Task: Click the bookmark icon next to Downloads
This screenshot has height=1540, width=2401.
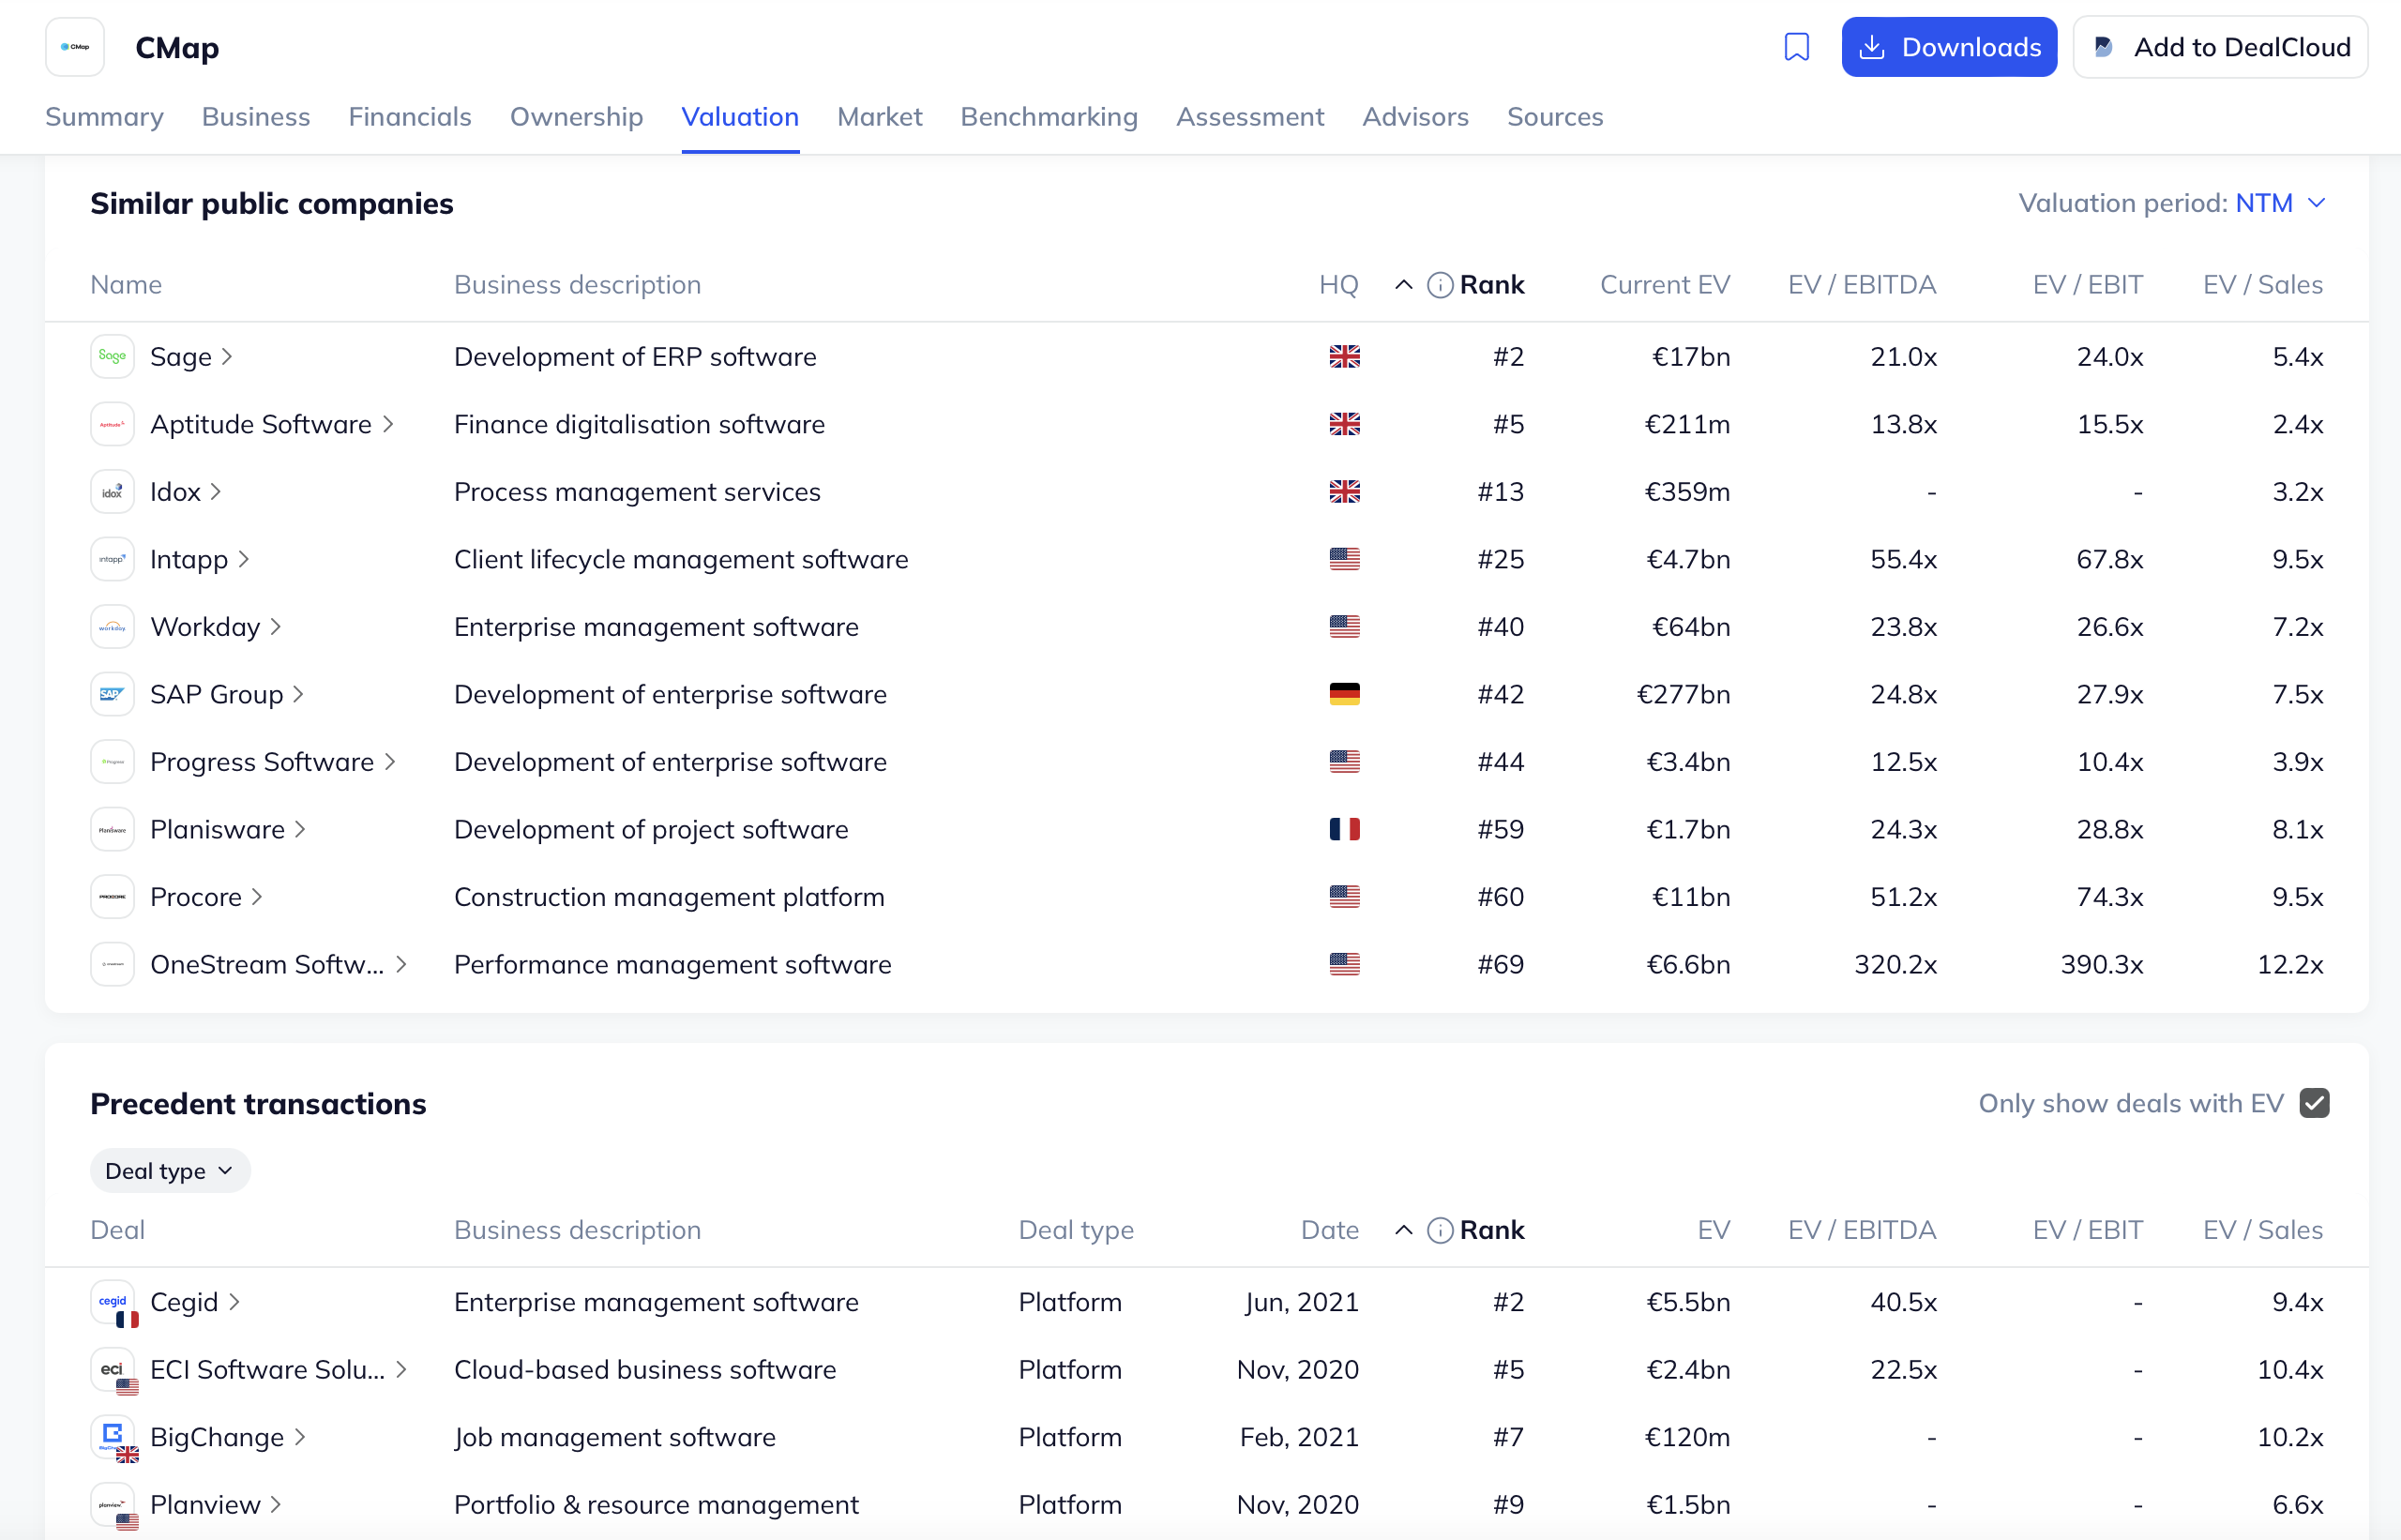Action: (x=1796, y=47)
